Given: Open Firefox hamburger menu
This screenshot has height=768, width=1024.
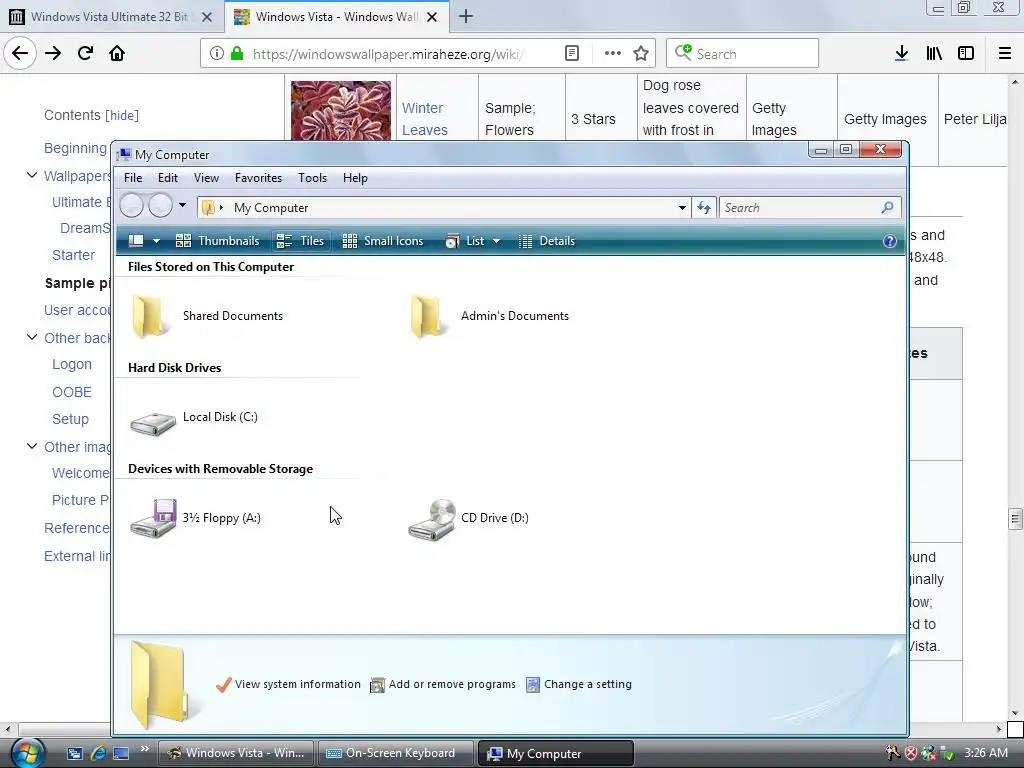Looking at the screenshot, I should [1005, 54].
